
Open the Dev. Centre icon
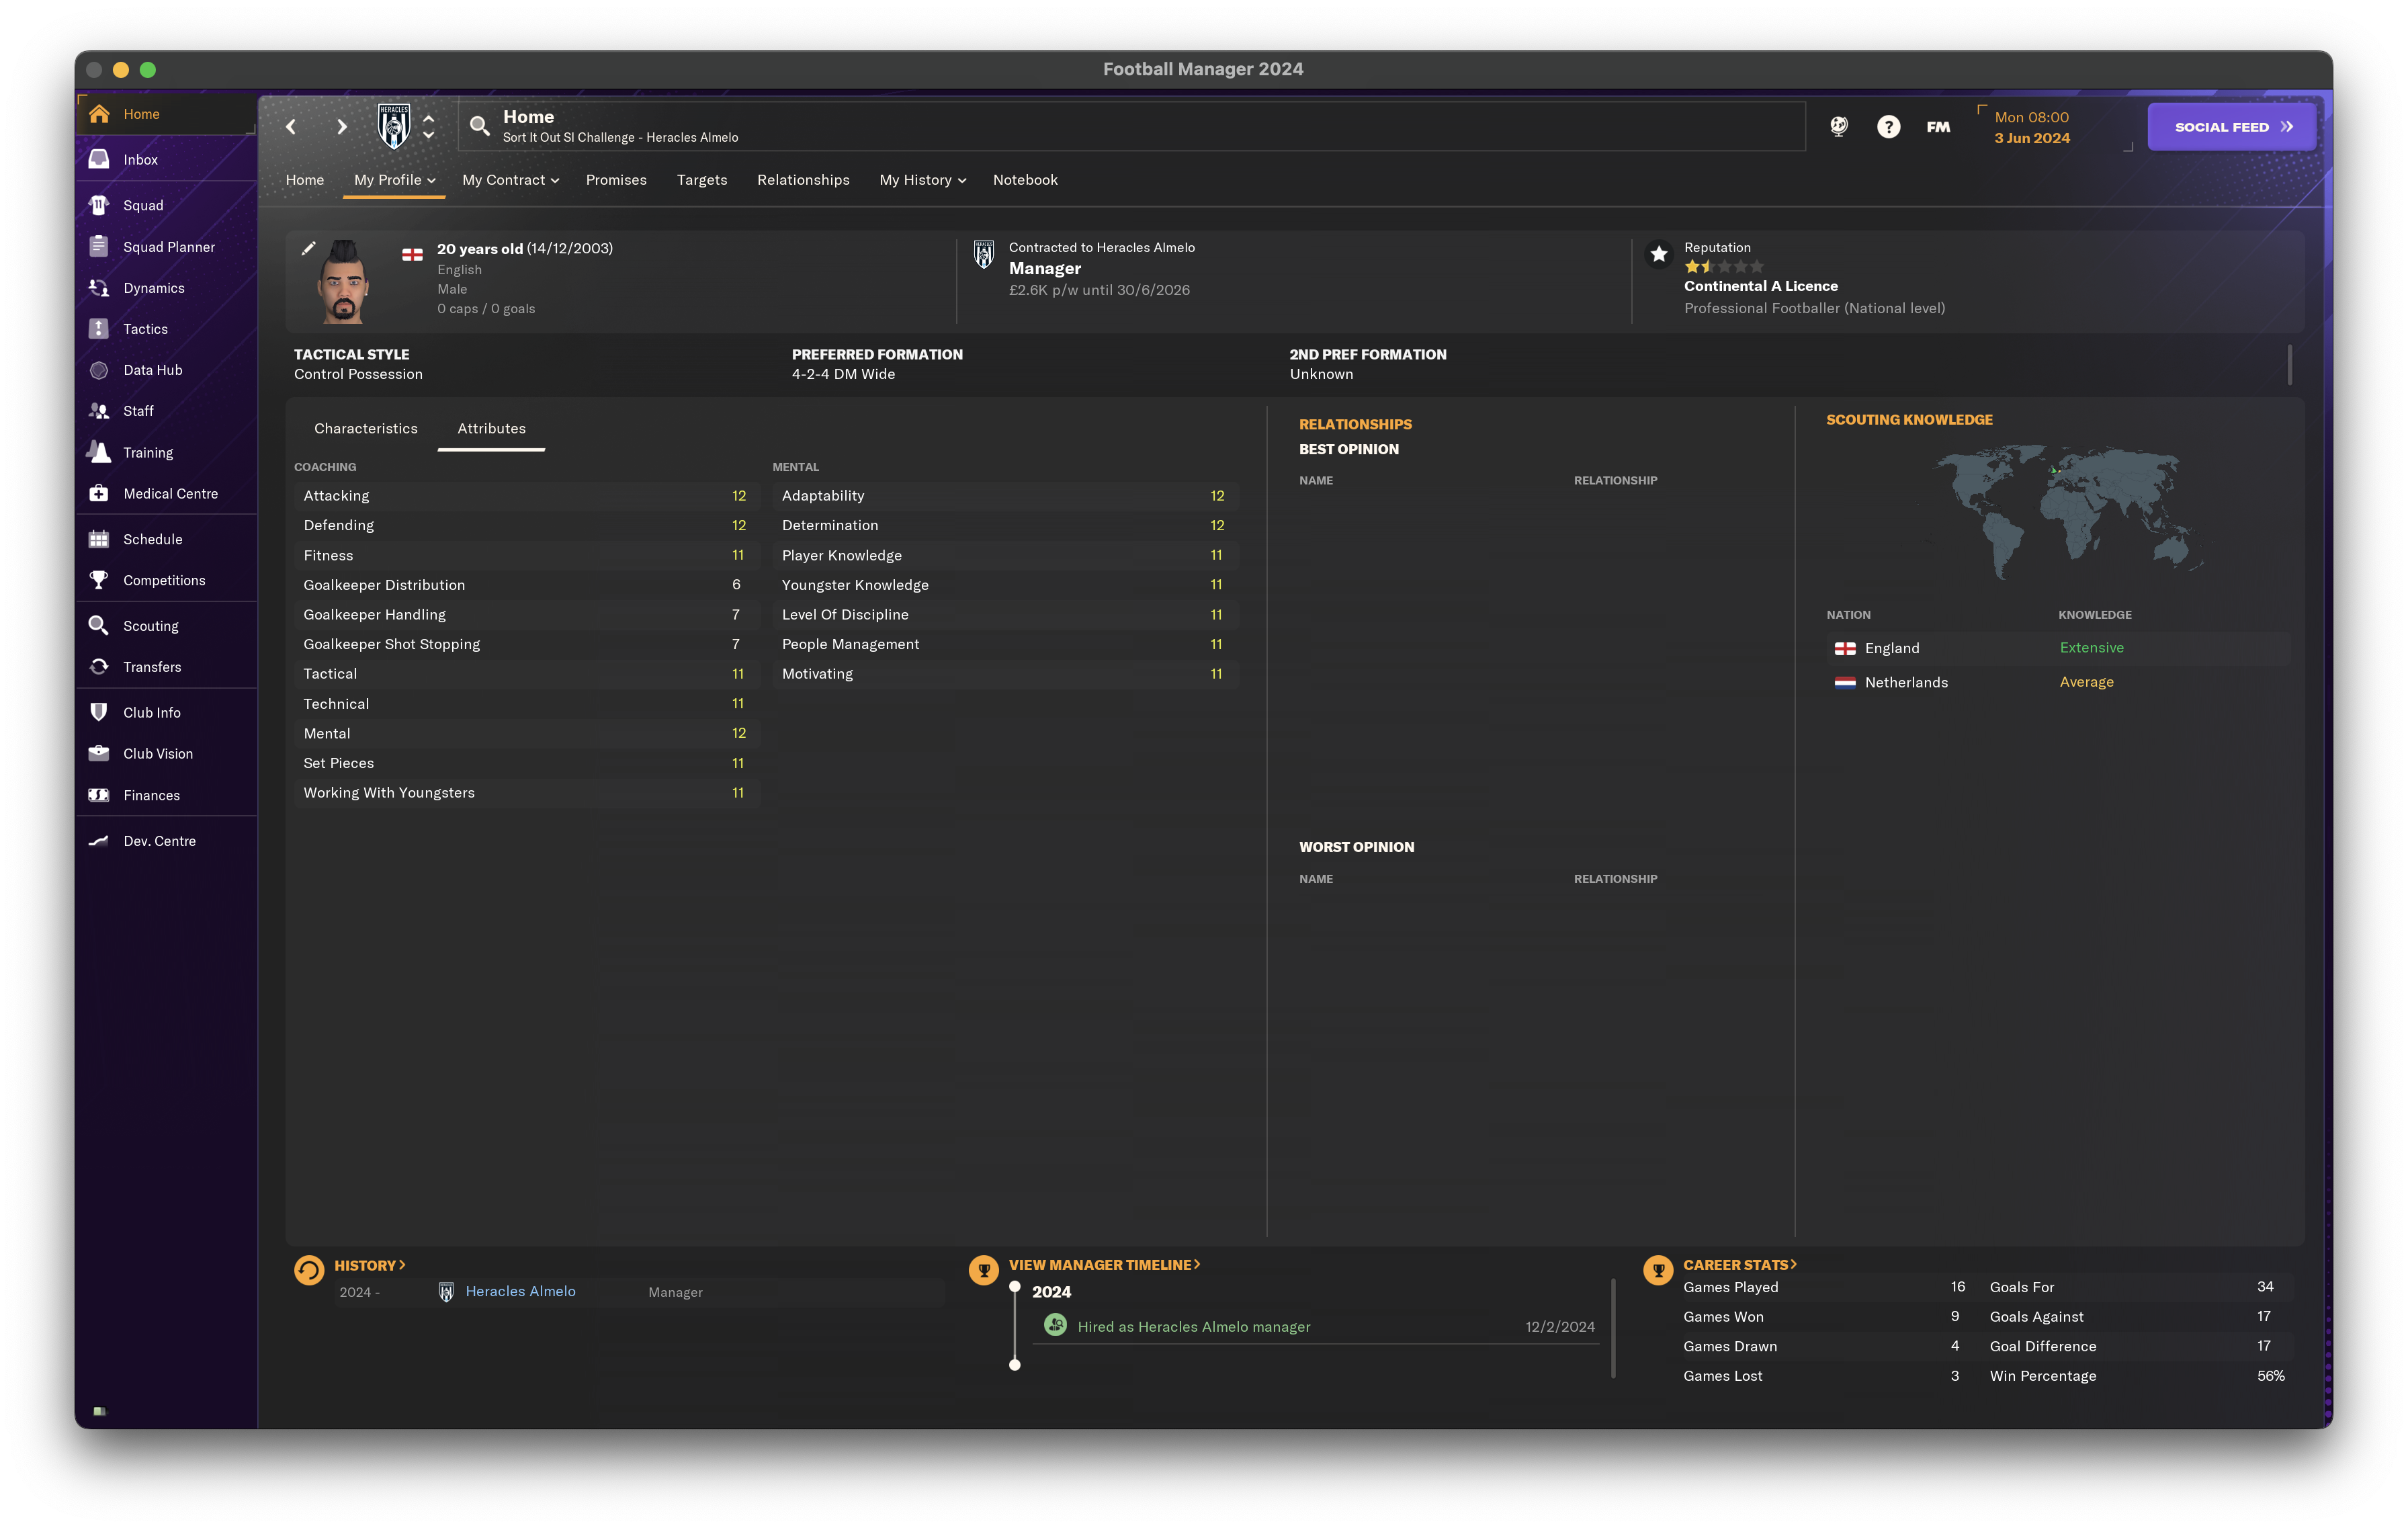click(x=99, y=841)
